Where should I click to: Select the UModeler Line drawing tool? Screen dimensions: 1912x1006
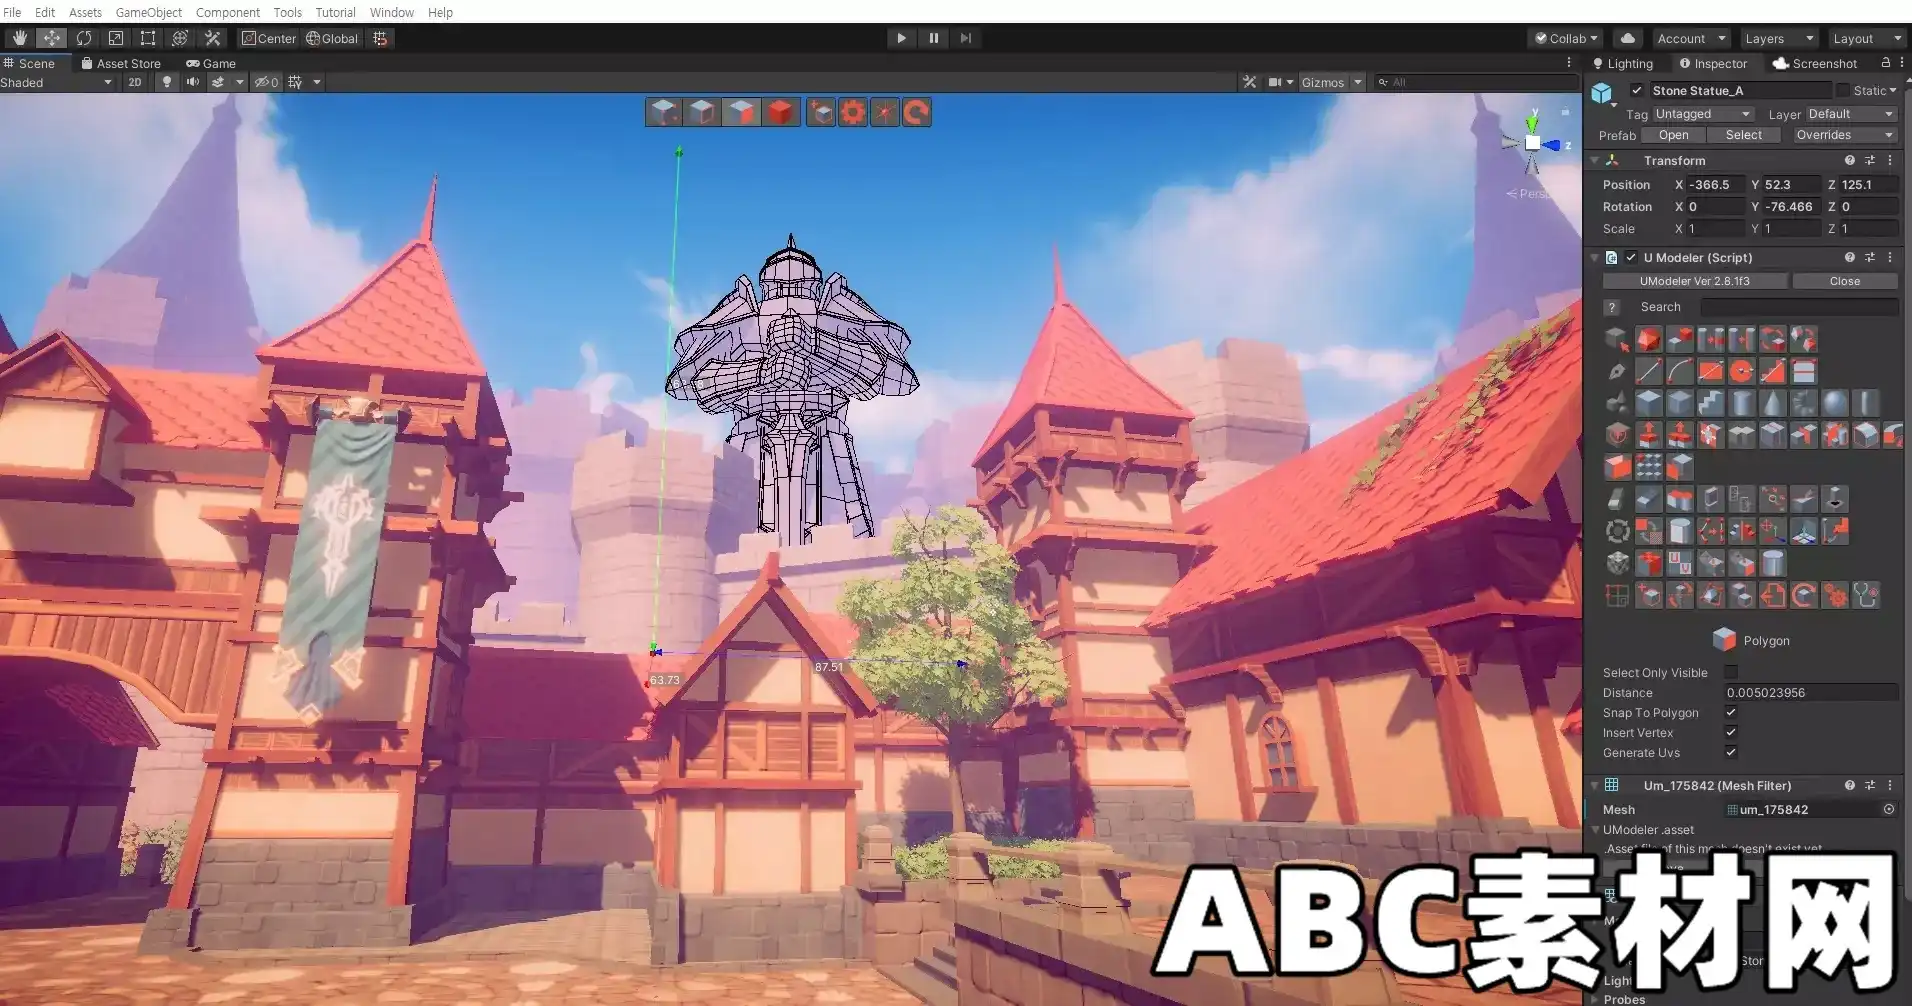1648,371
